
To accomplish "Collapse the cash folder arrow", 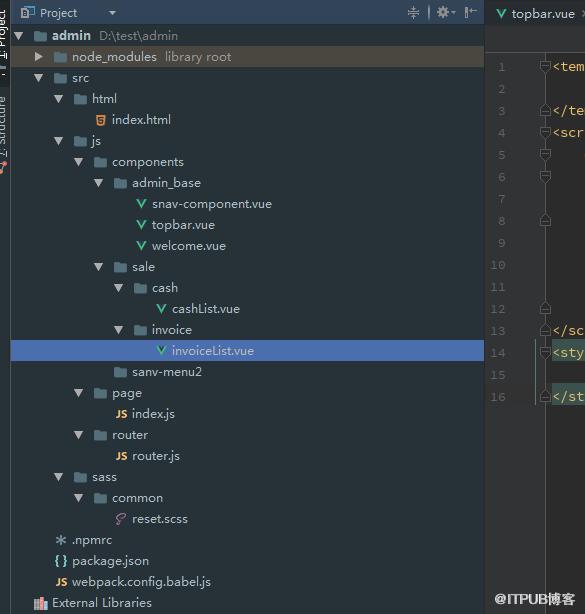I will pos(118,288).
